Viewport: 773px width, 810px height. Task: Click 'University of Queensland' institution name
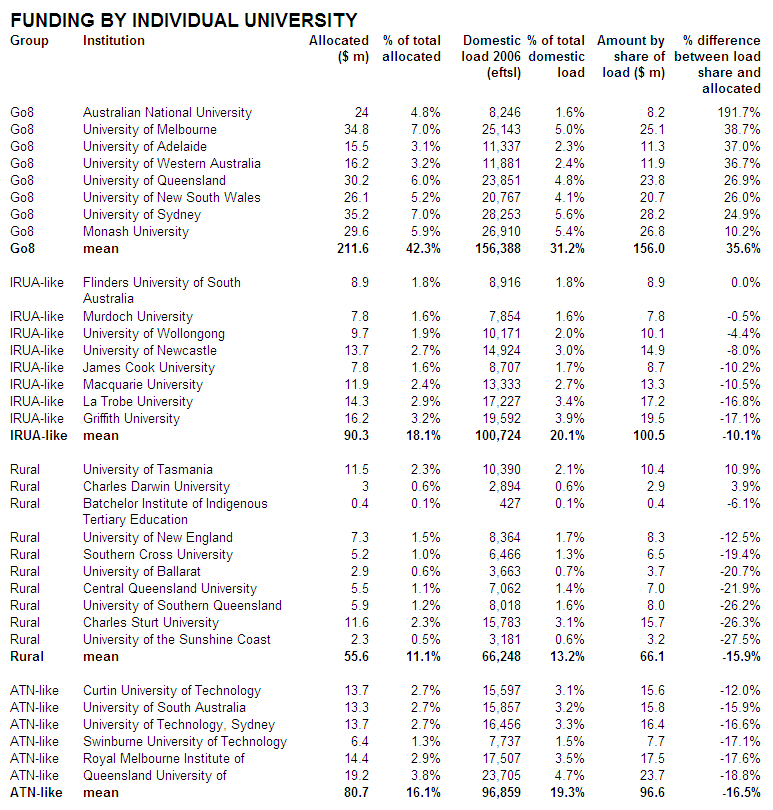coord(154,181)
